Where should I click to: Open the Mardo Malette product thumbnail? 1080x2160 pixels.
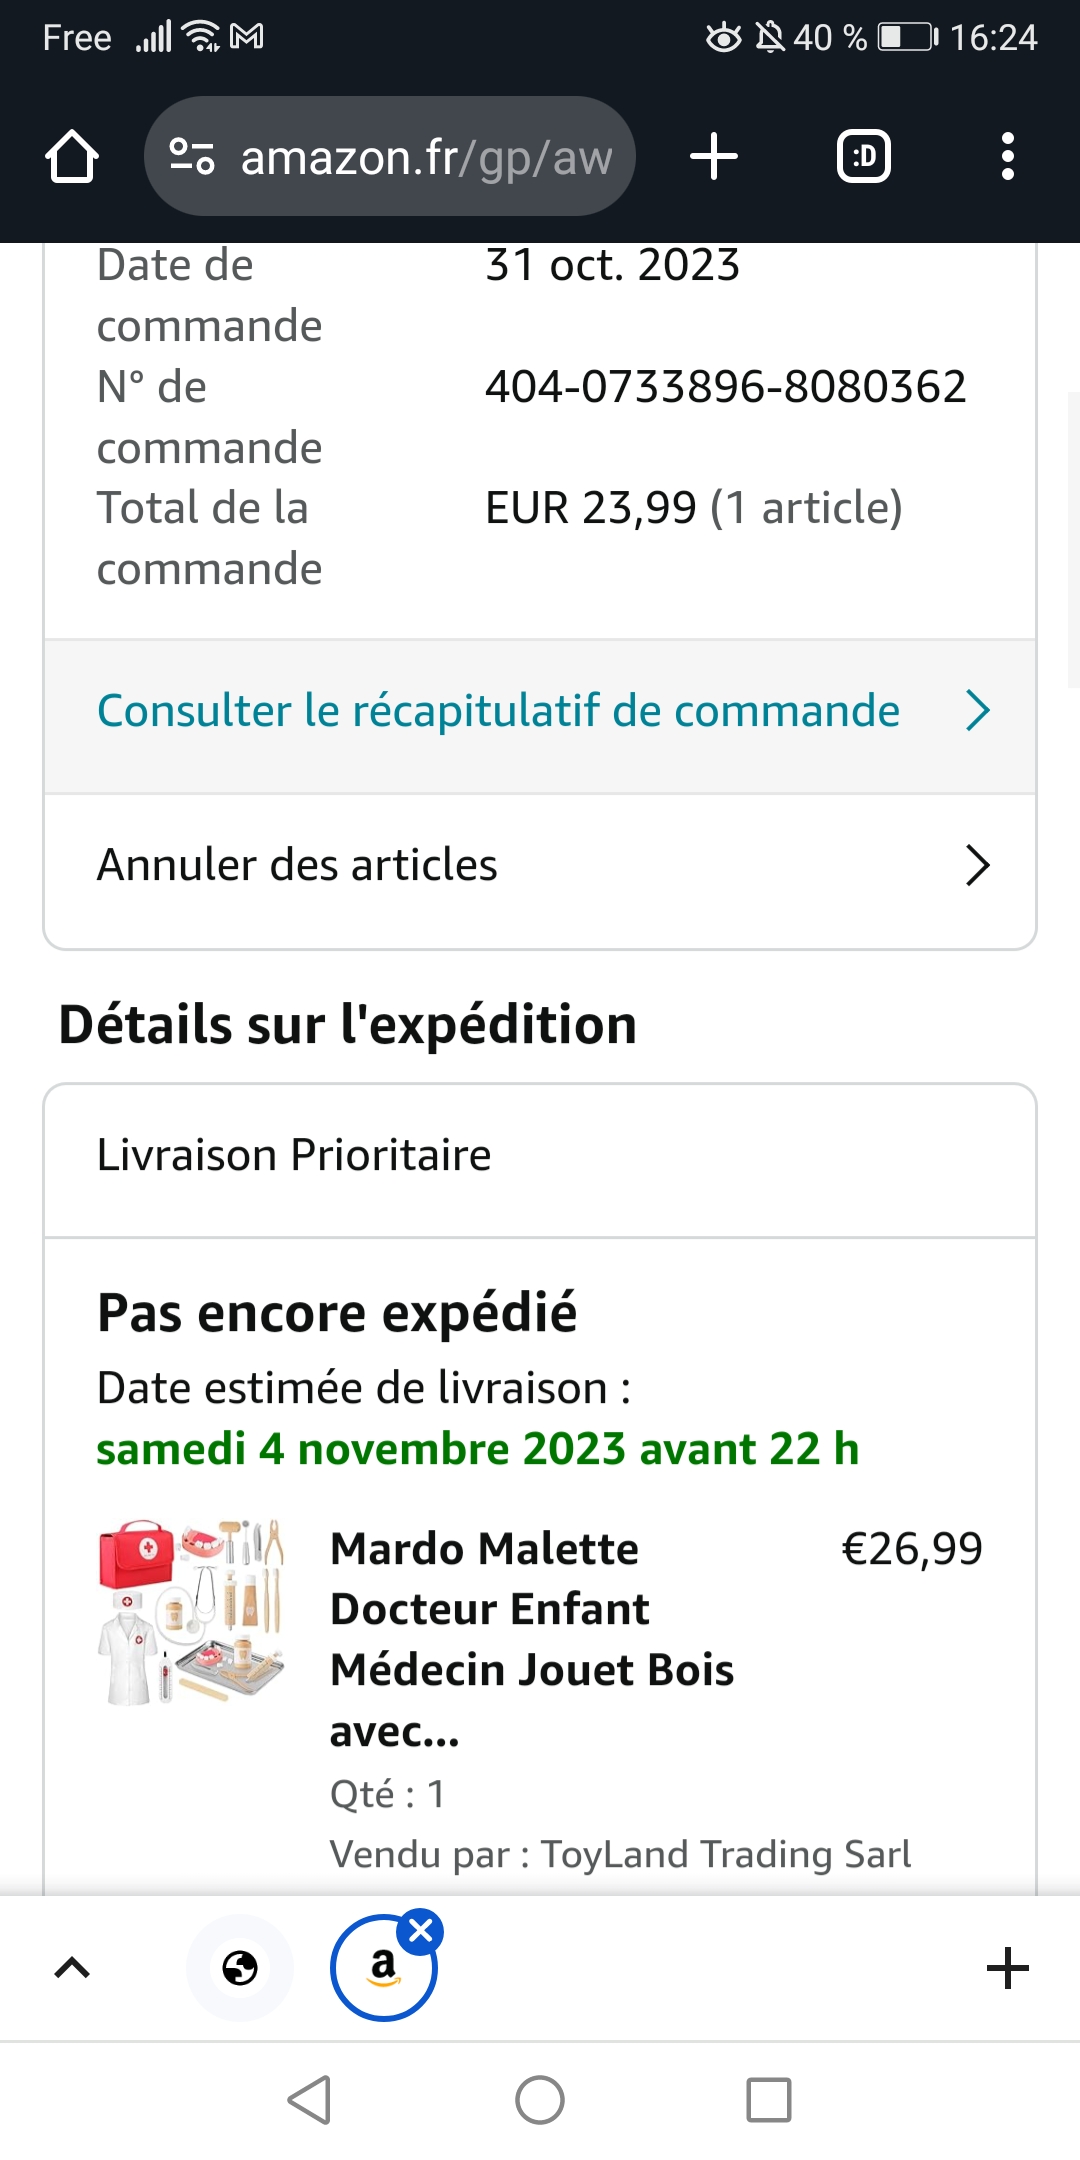[x=191, y=1612]
